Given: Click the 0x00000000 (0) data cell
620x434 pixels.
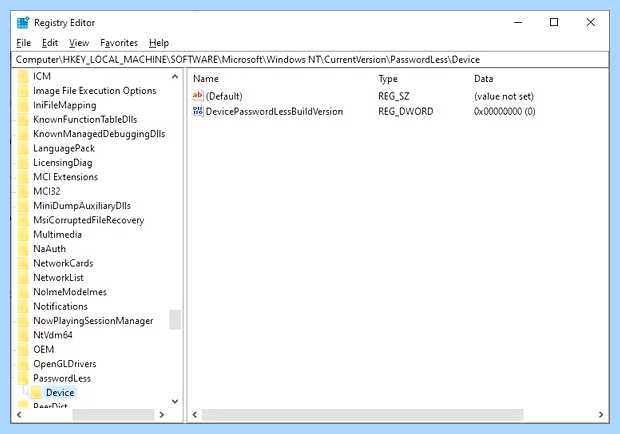Looking at the screenshot, I should (505, 111).
